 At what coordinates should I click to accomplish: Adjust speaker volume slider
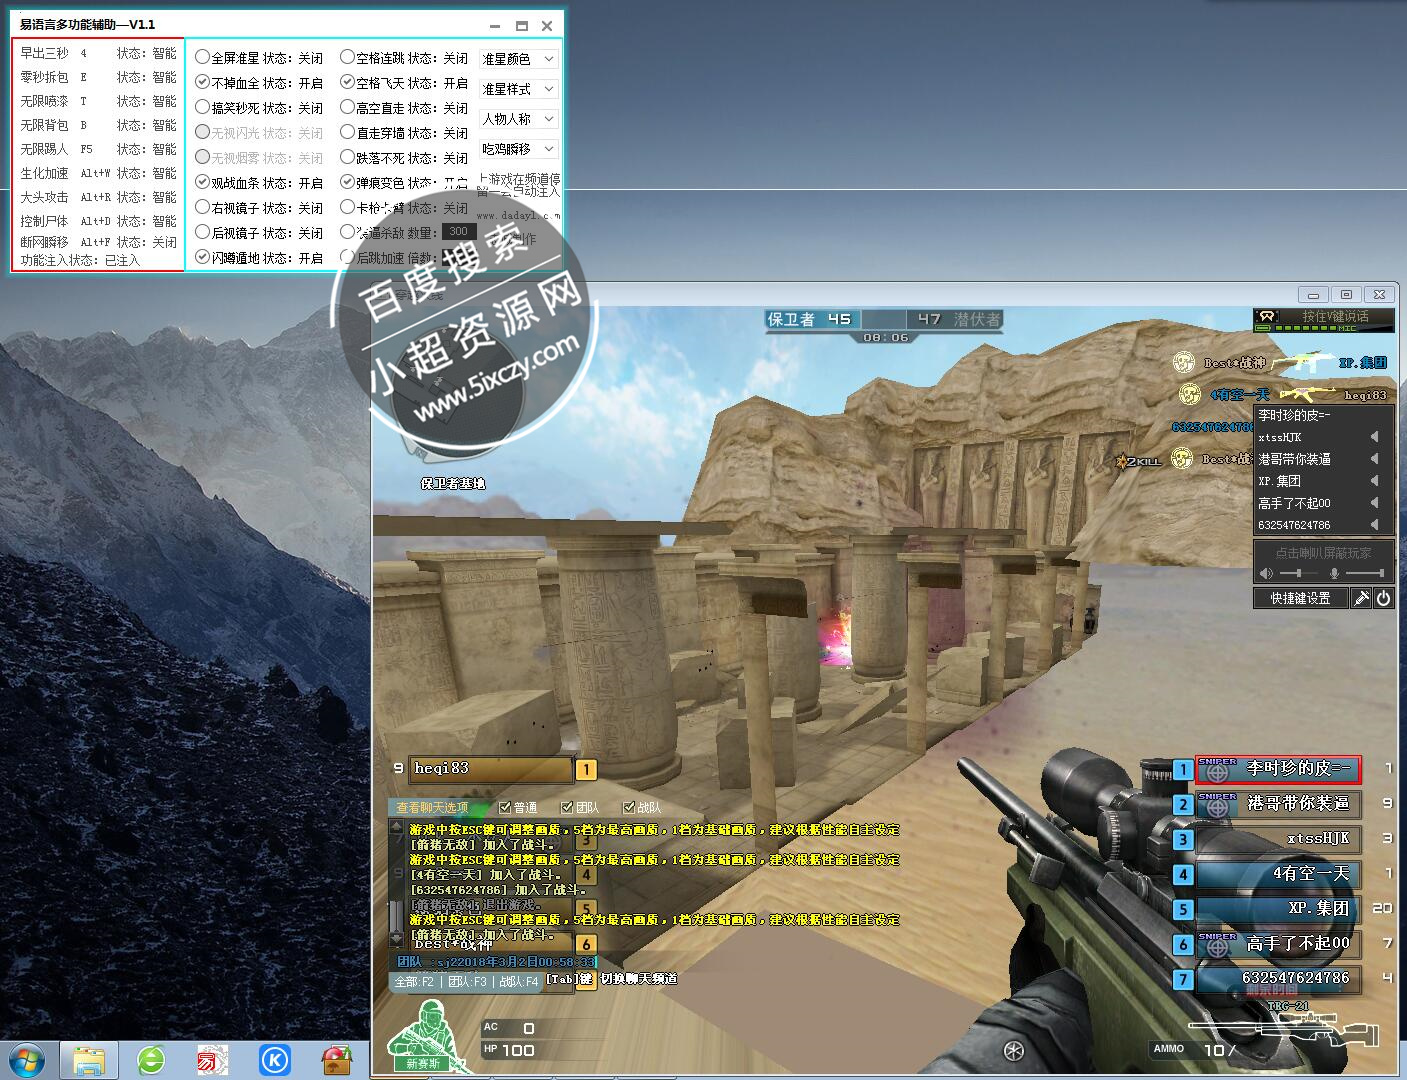coord(1299,573)
